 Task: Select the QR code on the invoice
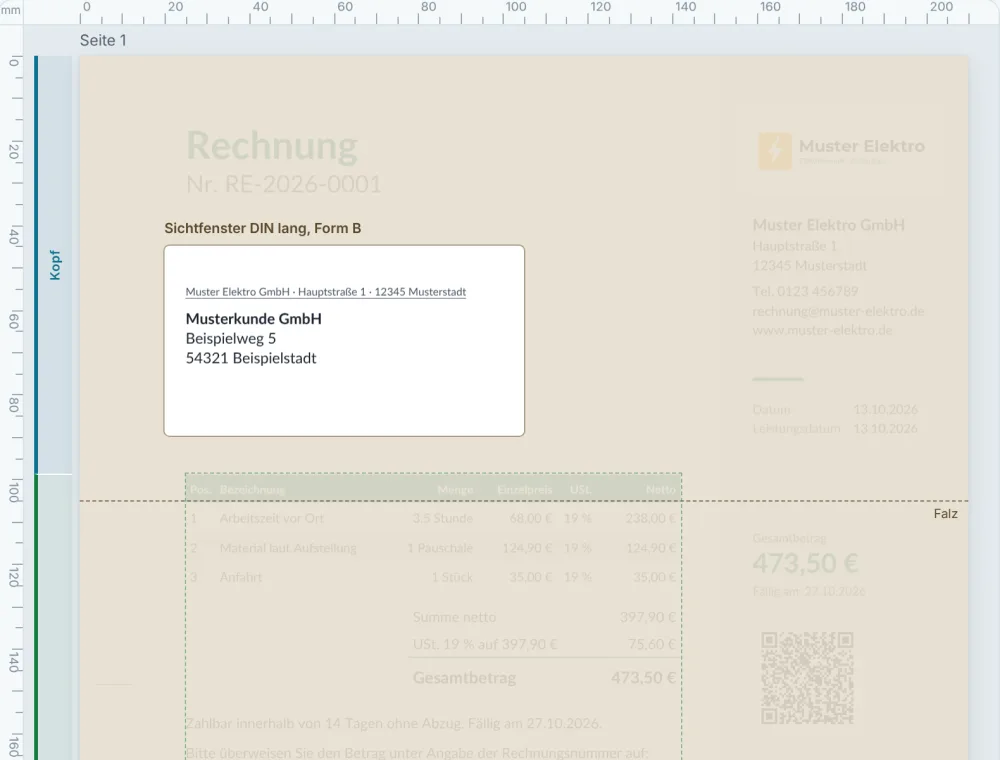(x=807, y=678)
